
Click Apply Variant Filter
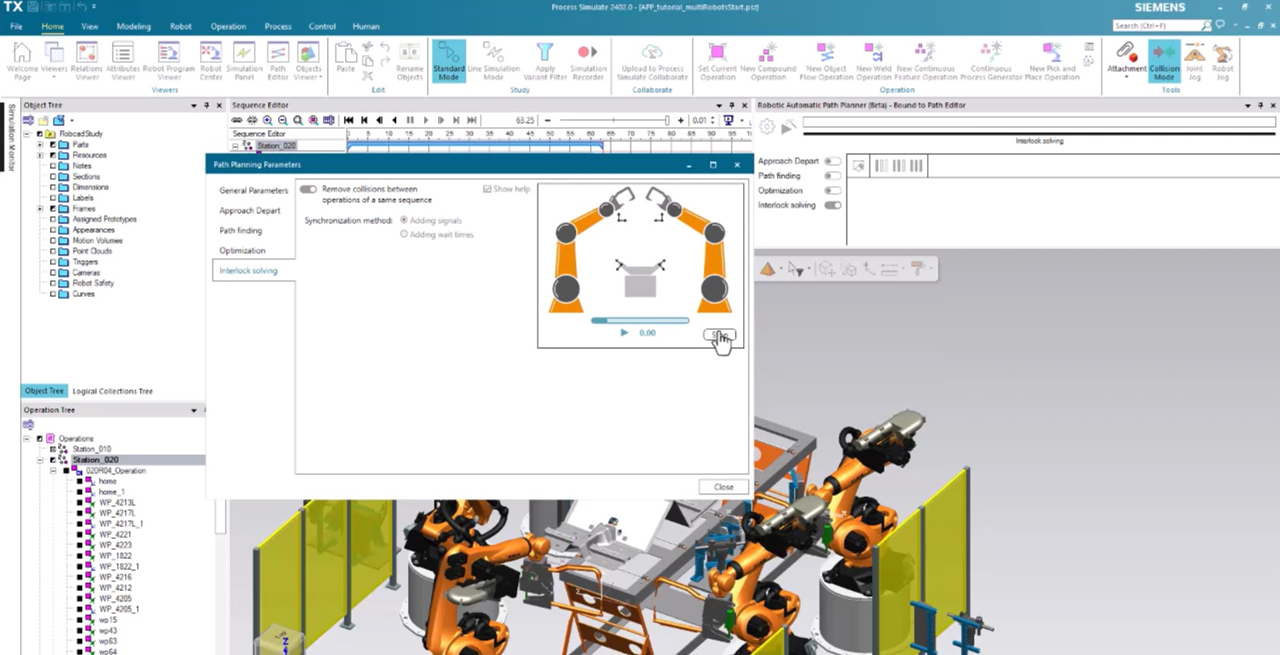[x=545, y=62]
